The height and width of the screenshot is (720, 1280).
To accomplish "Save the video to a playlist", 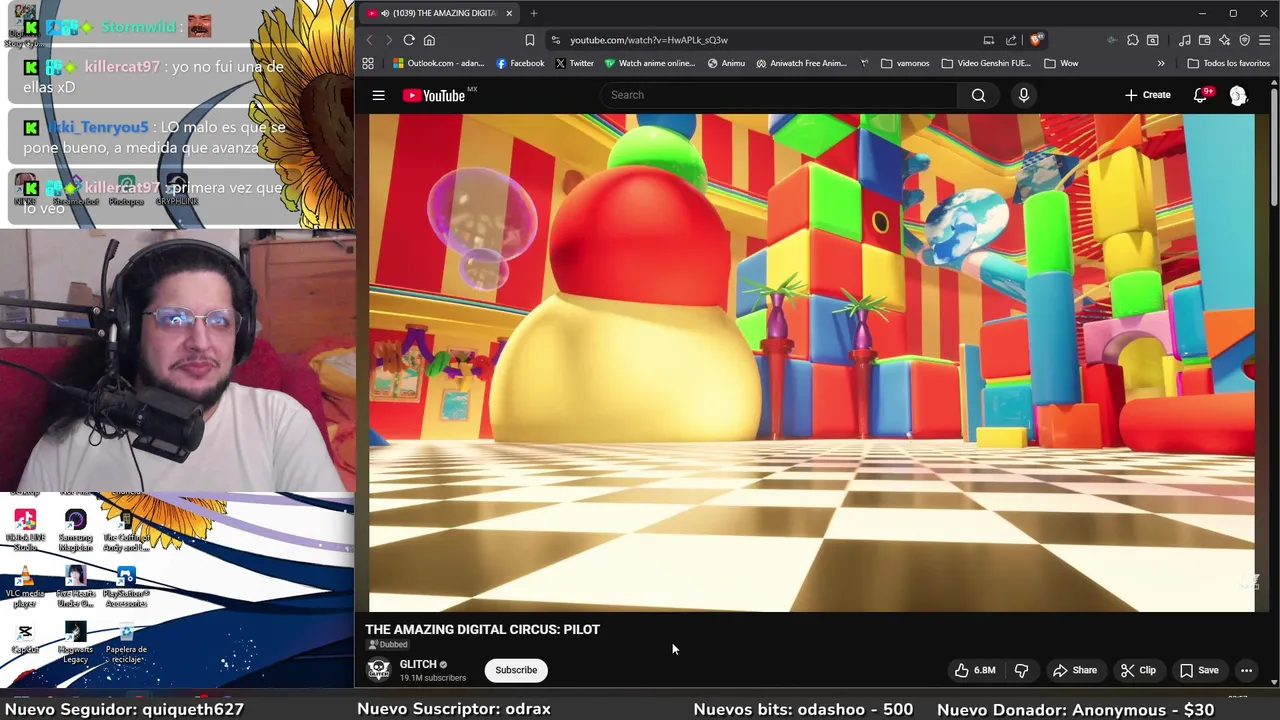I will [x=1199, y=670].
